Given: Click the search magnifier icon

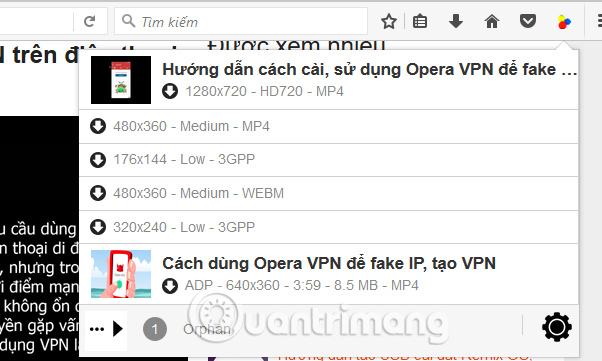Looking at the screenshot, I should (128, 21).
